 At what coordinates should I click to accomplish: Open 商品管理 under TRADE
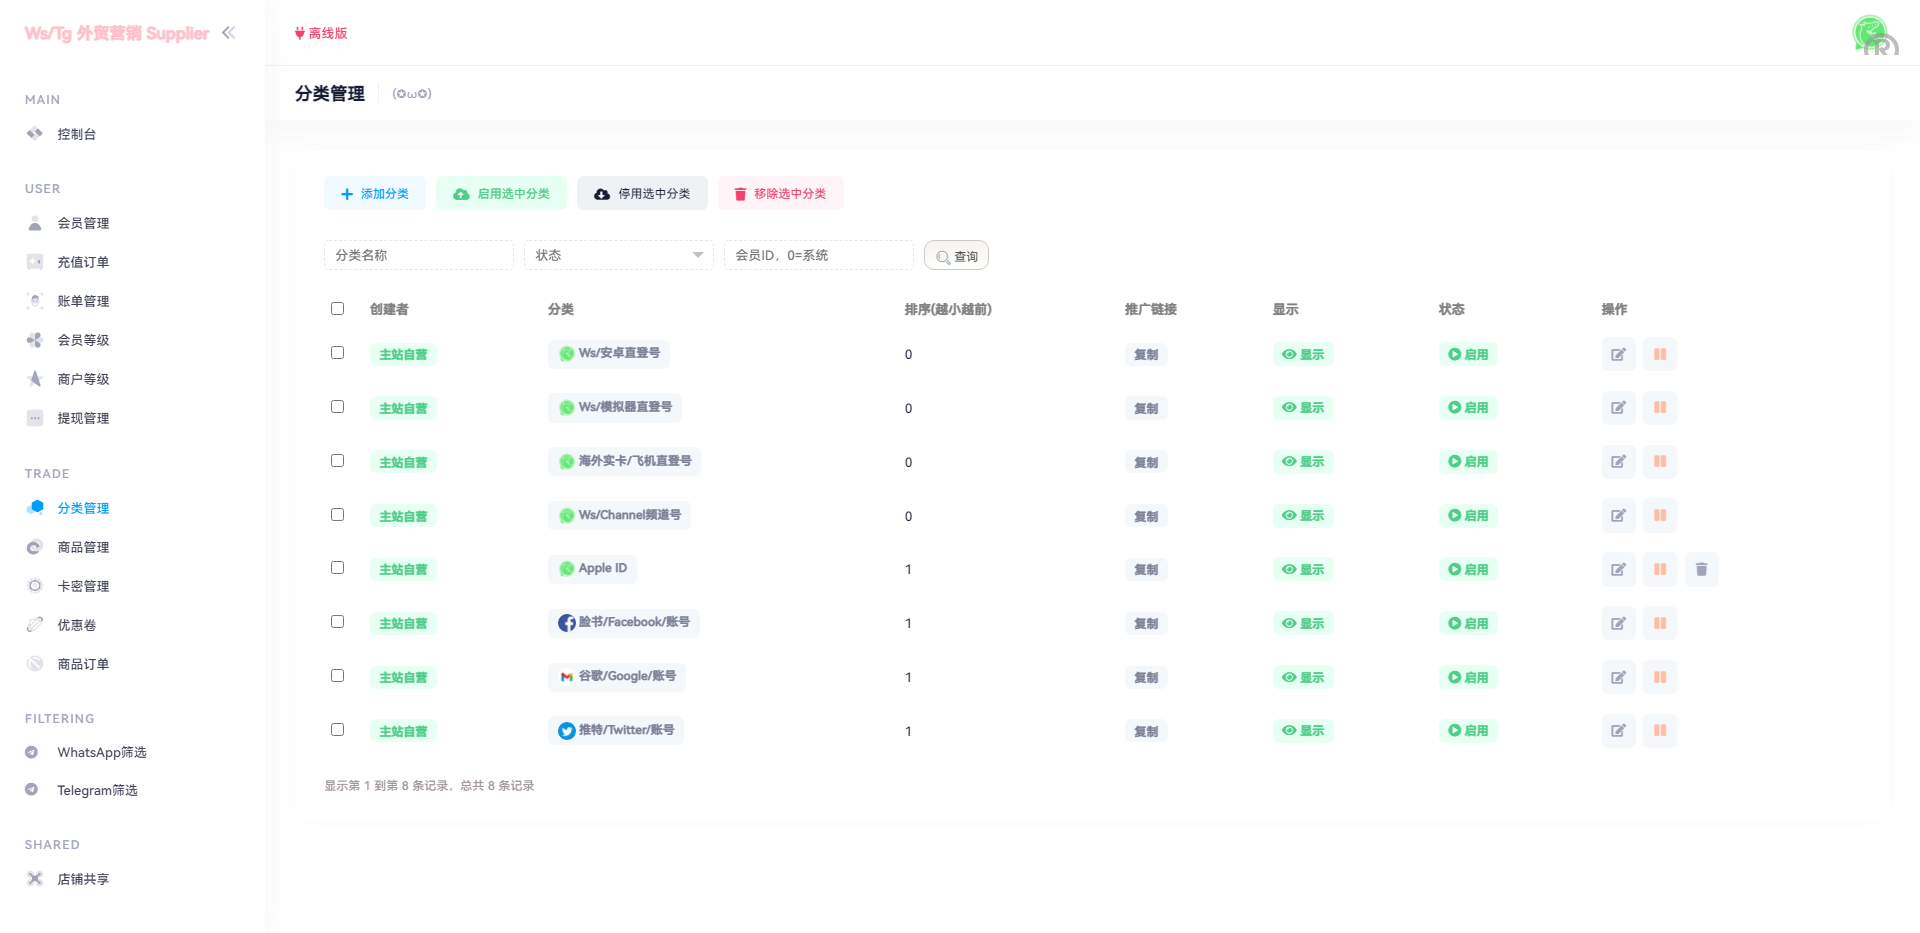tap(85, 547)
